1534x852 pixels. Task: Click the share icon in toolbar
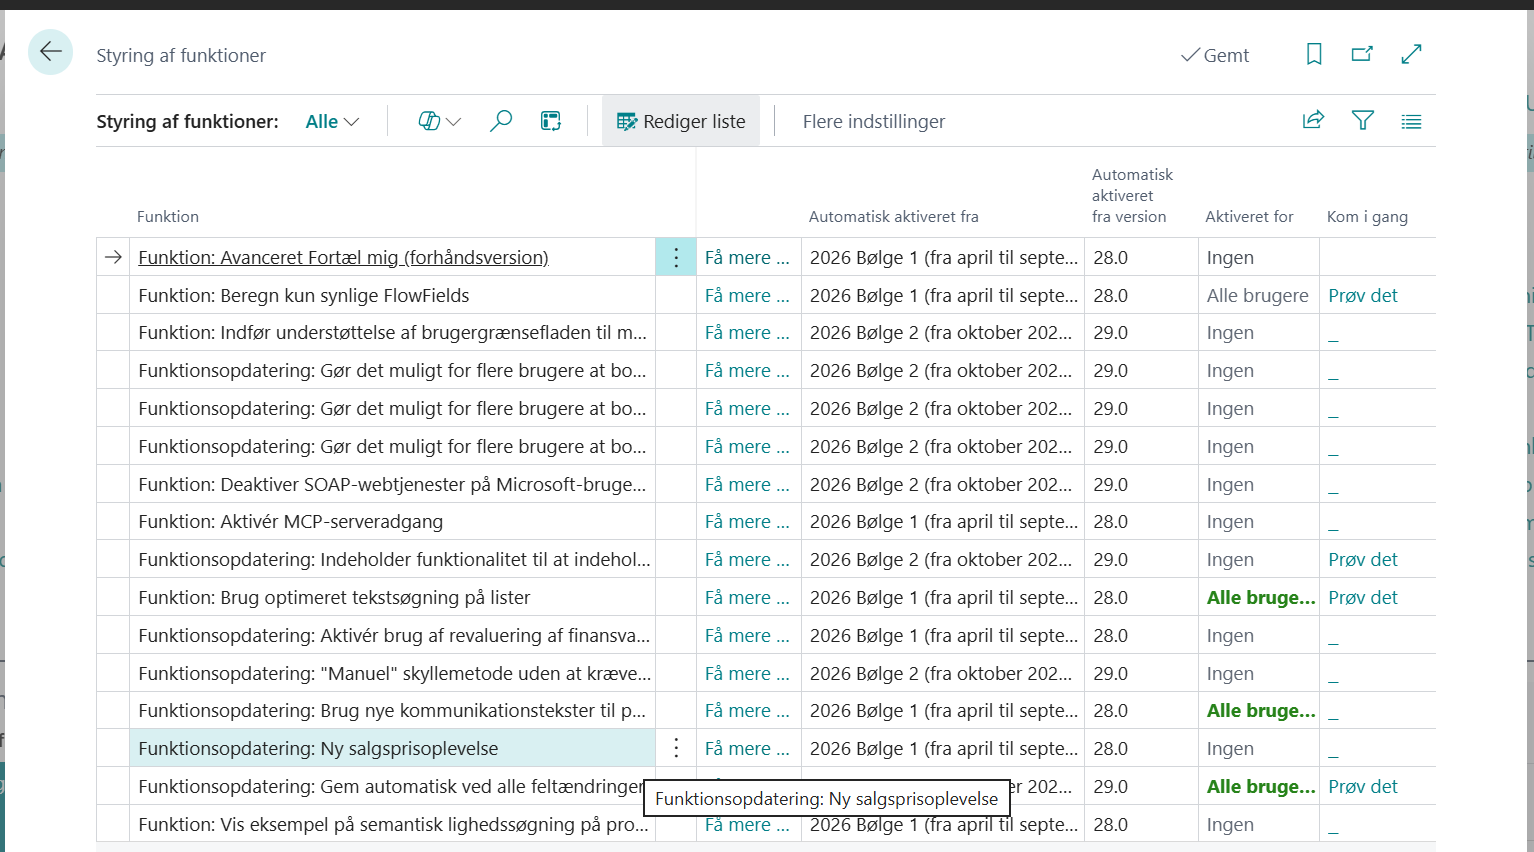(x=1313, y=121)
